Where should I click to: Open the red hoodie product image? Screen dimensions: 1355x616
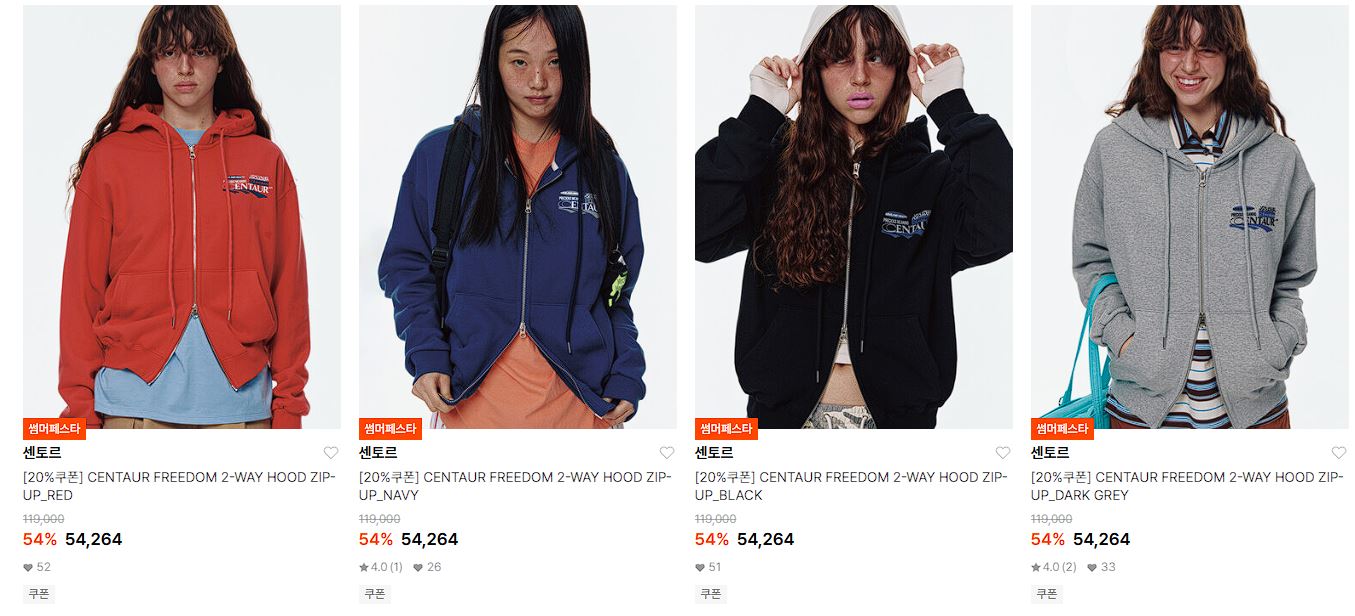pyautogui.click(x=182, y=217)
